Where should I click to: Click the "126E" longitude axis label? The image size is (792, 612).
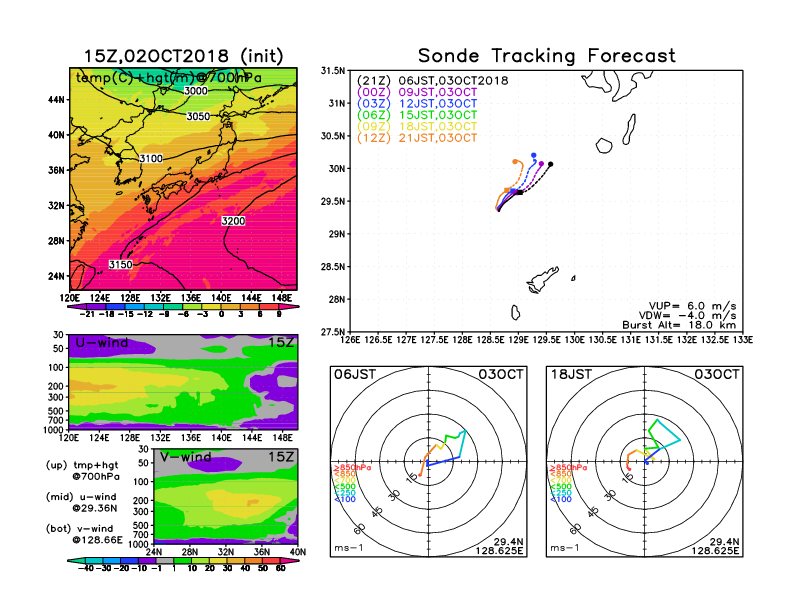[351, 340]
